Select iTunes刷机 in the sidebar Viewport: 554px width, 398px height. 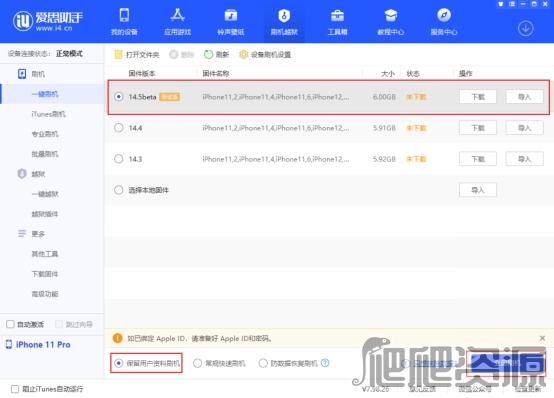tap(48, 114)
